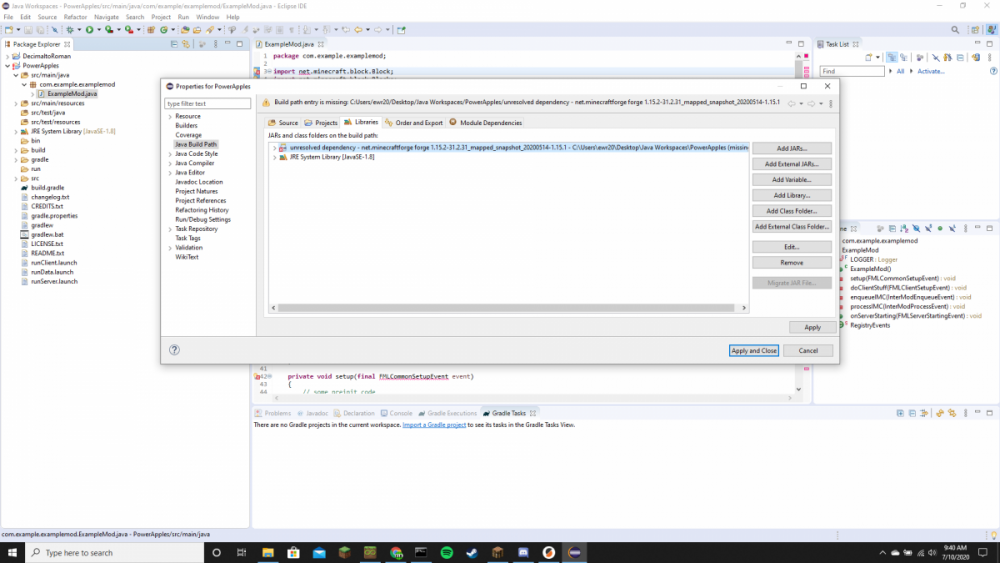Click Back navigation arrow in toolbar
Viewport: 1000px width, 563px height.
coord(358,29)
